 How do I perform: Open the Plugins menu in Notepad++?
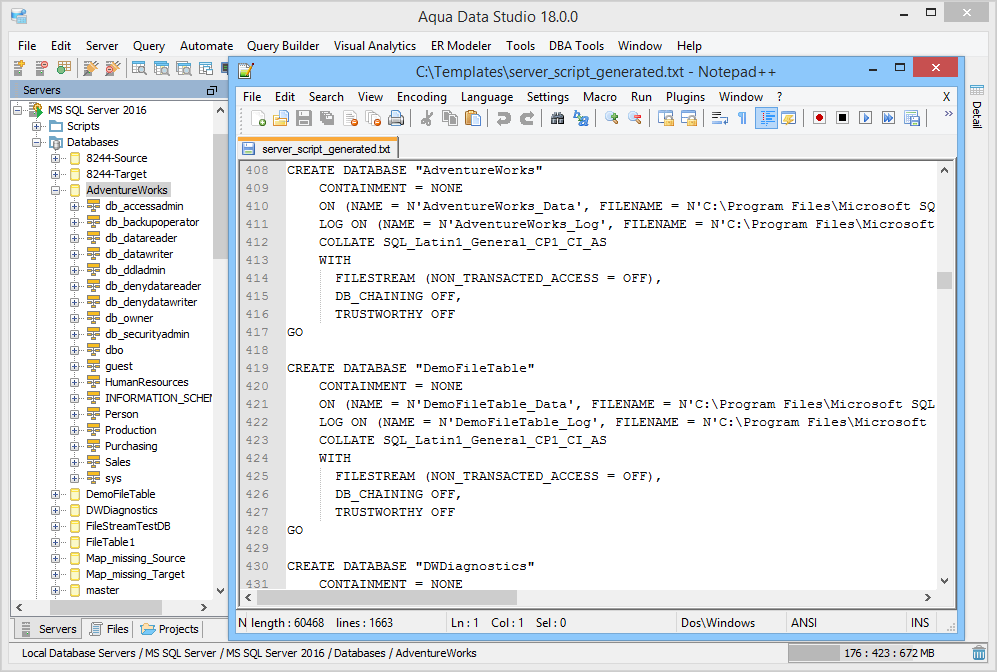coord(685,97)
